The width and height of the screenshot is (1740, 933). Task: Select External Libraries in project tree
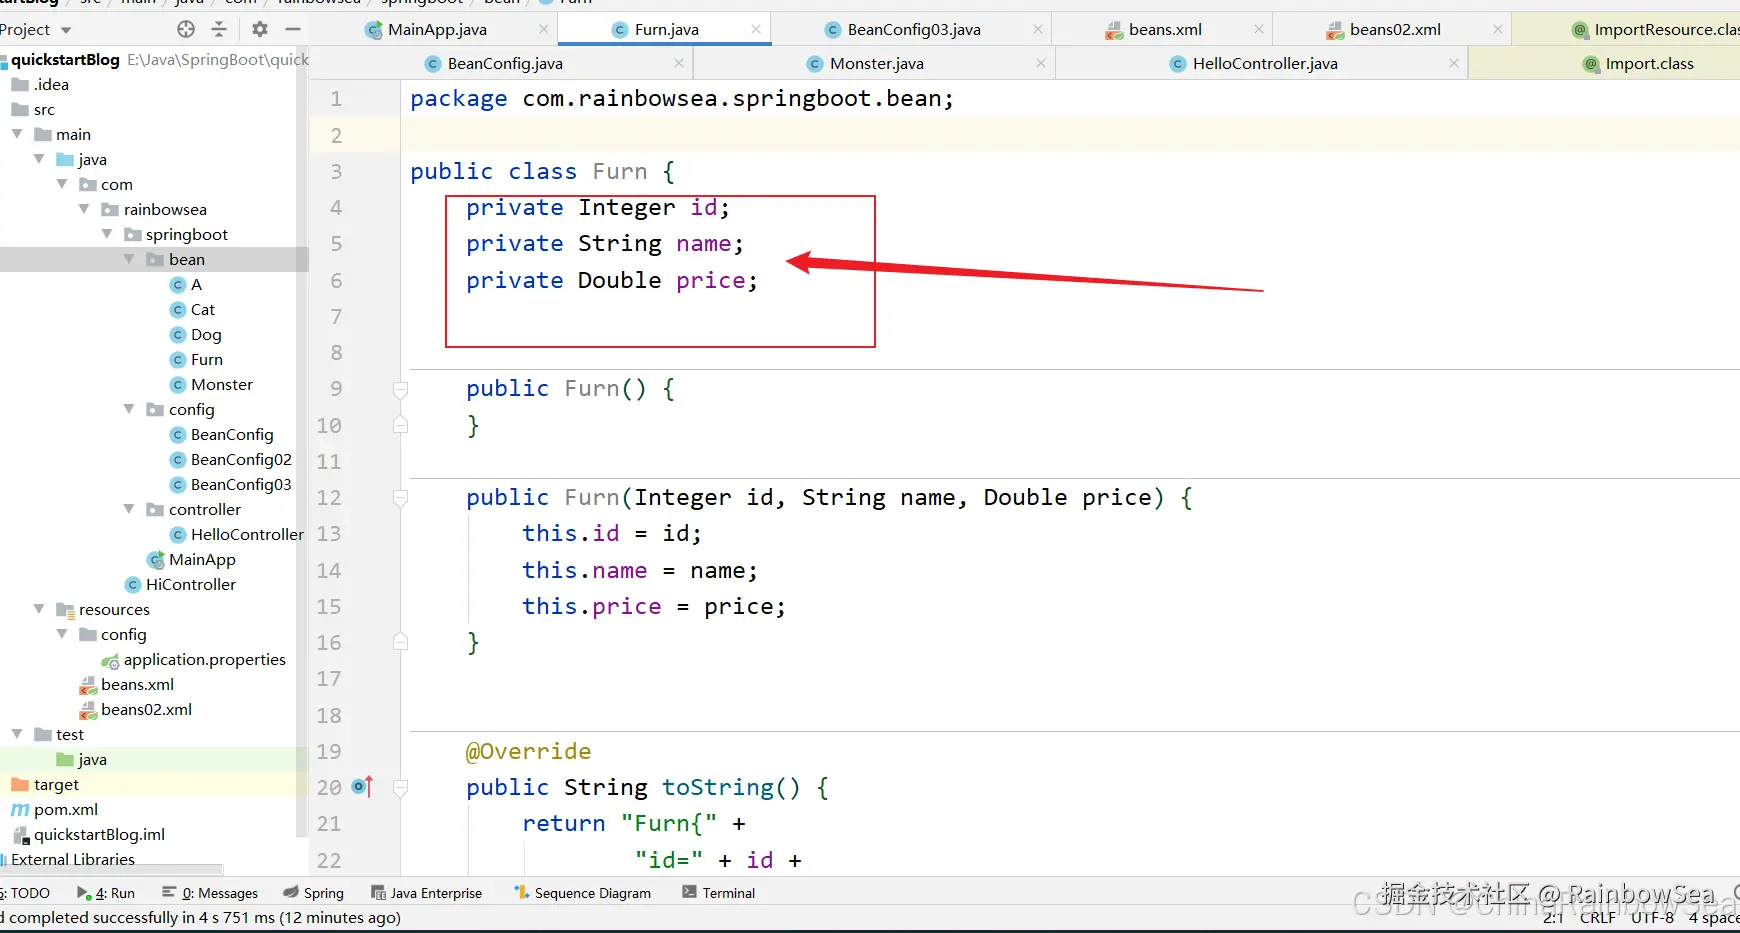pos(72,860)
